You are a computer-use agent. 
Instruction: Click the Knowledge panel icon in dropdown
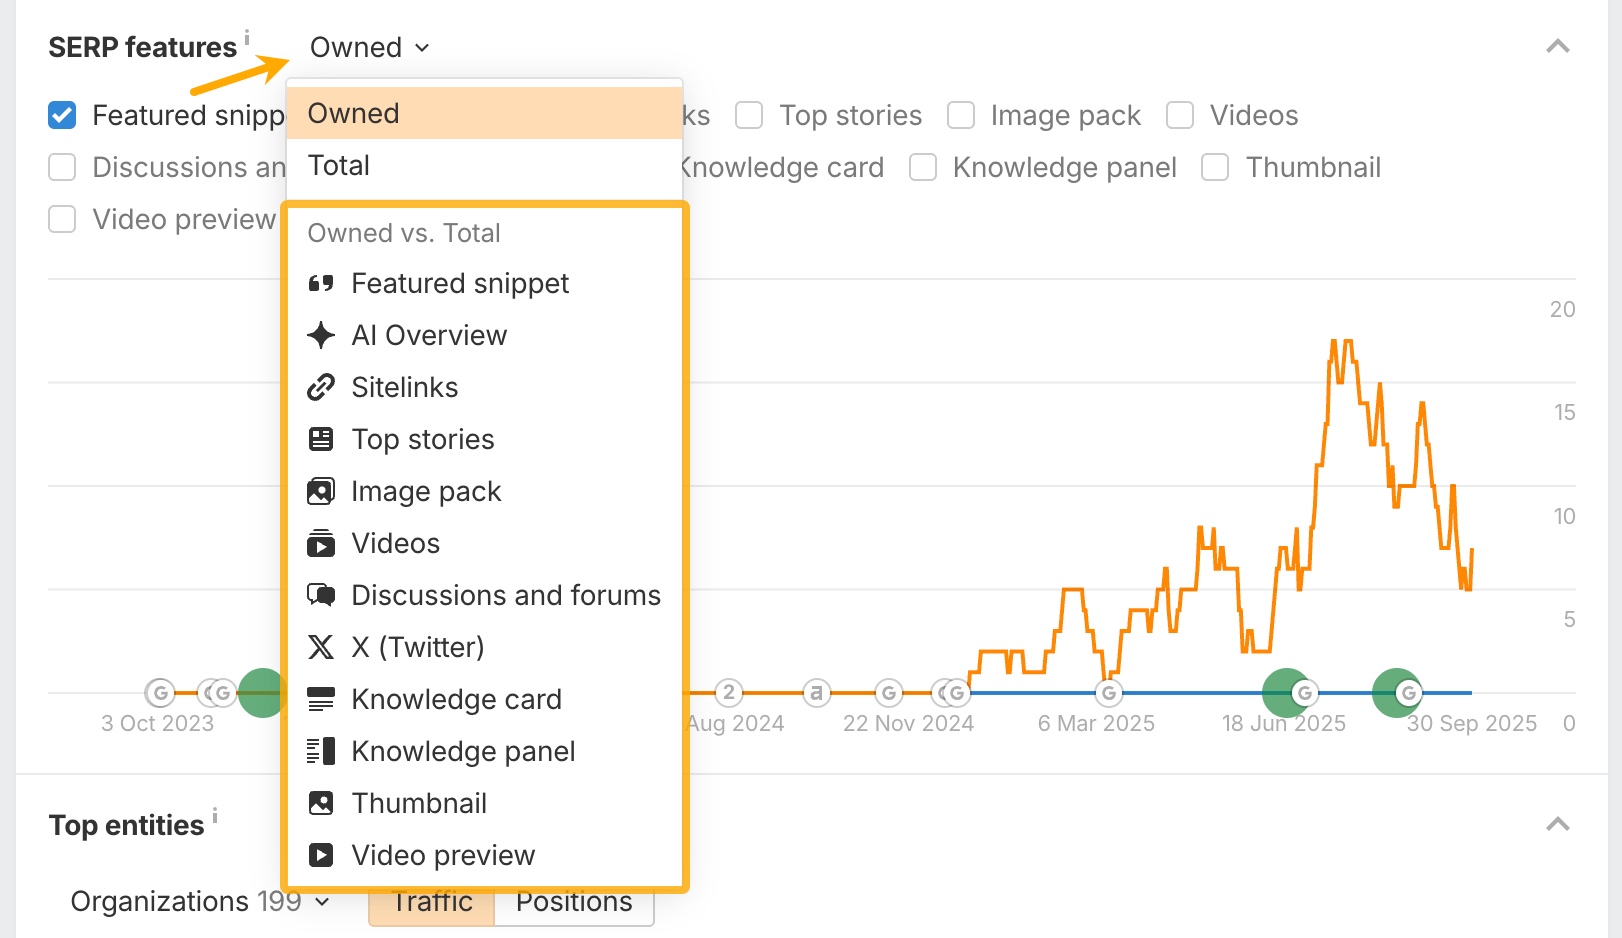tap(321, 752)
